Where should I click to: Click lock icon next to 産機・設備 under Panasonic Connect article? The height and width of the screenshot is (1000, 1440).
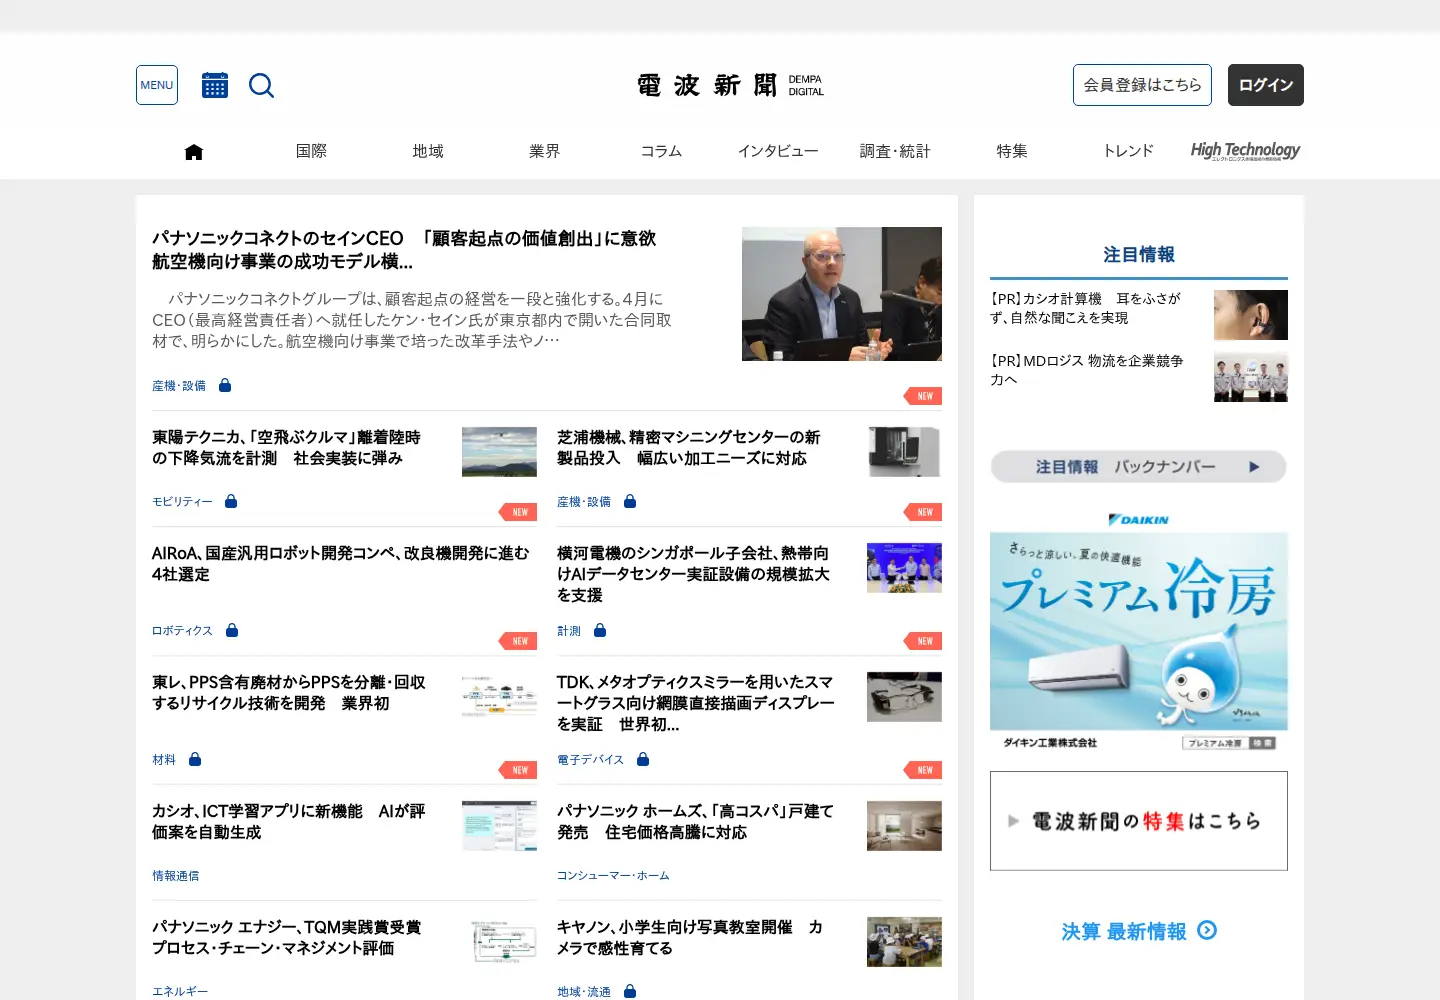[x=225, y=385]
